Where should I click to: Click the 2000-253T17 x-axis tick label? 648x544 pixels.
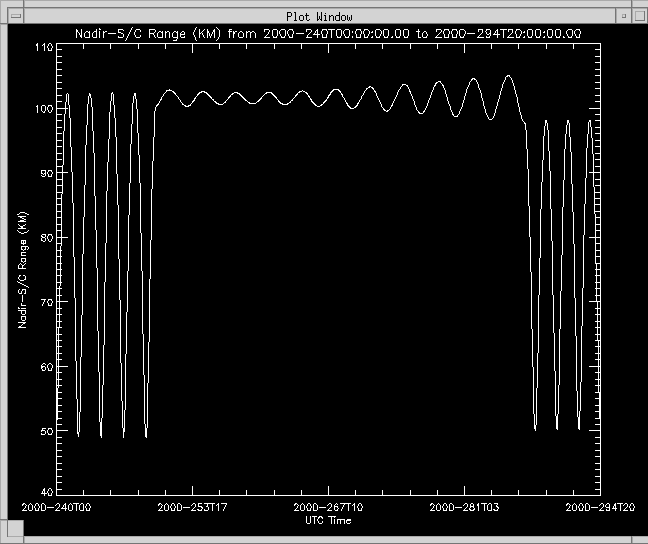(191, 508)
